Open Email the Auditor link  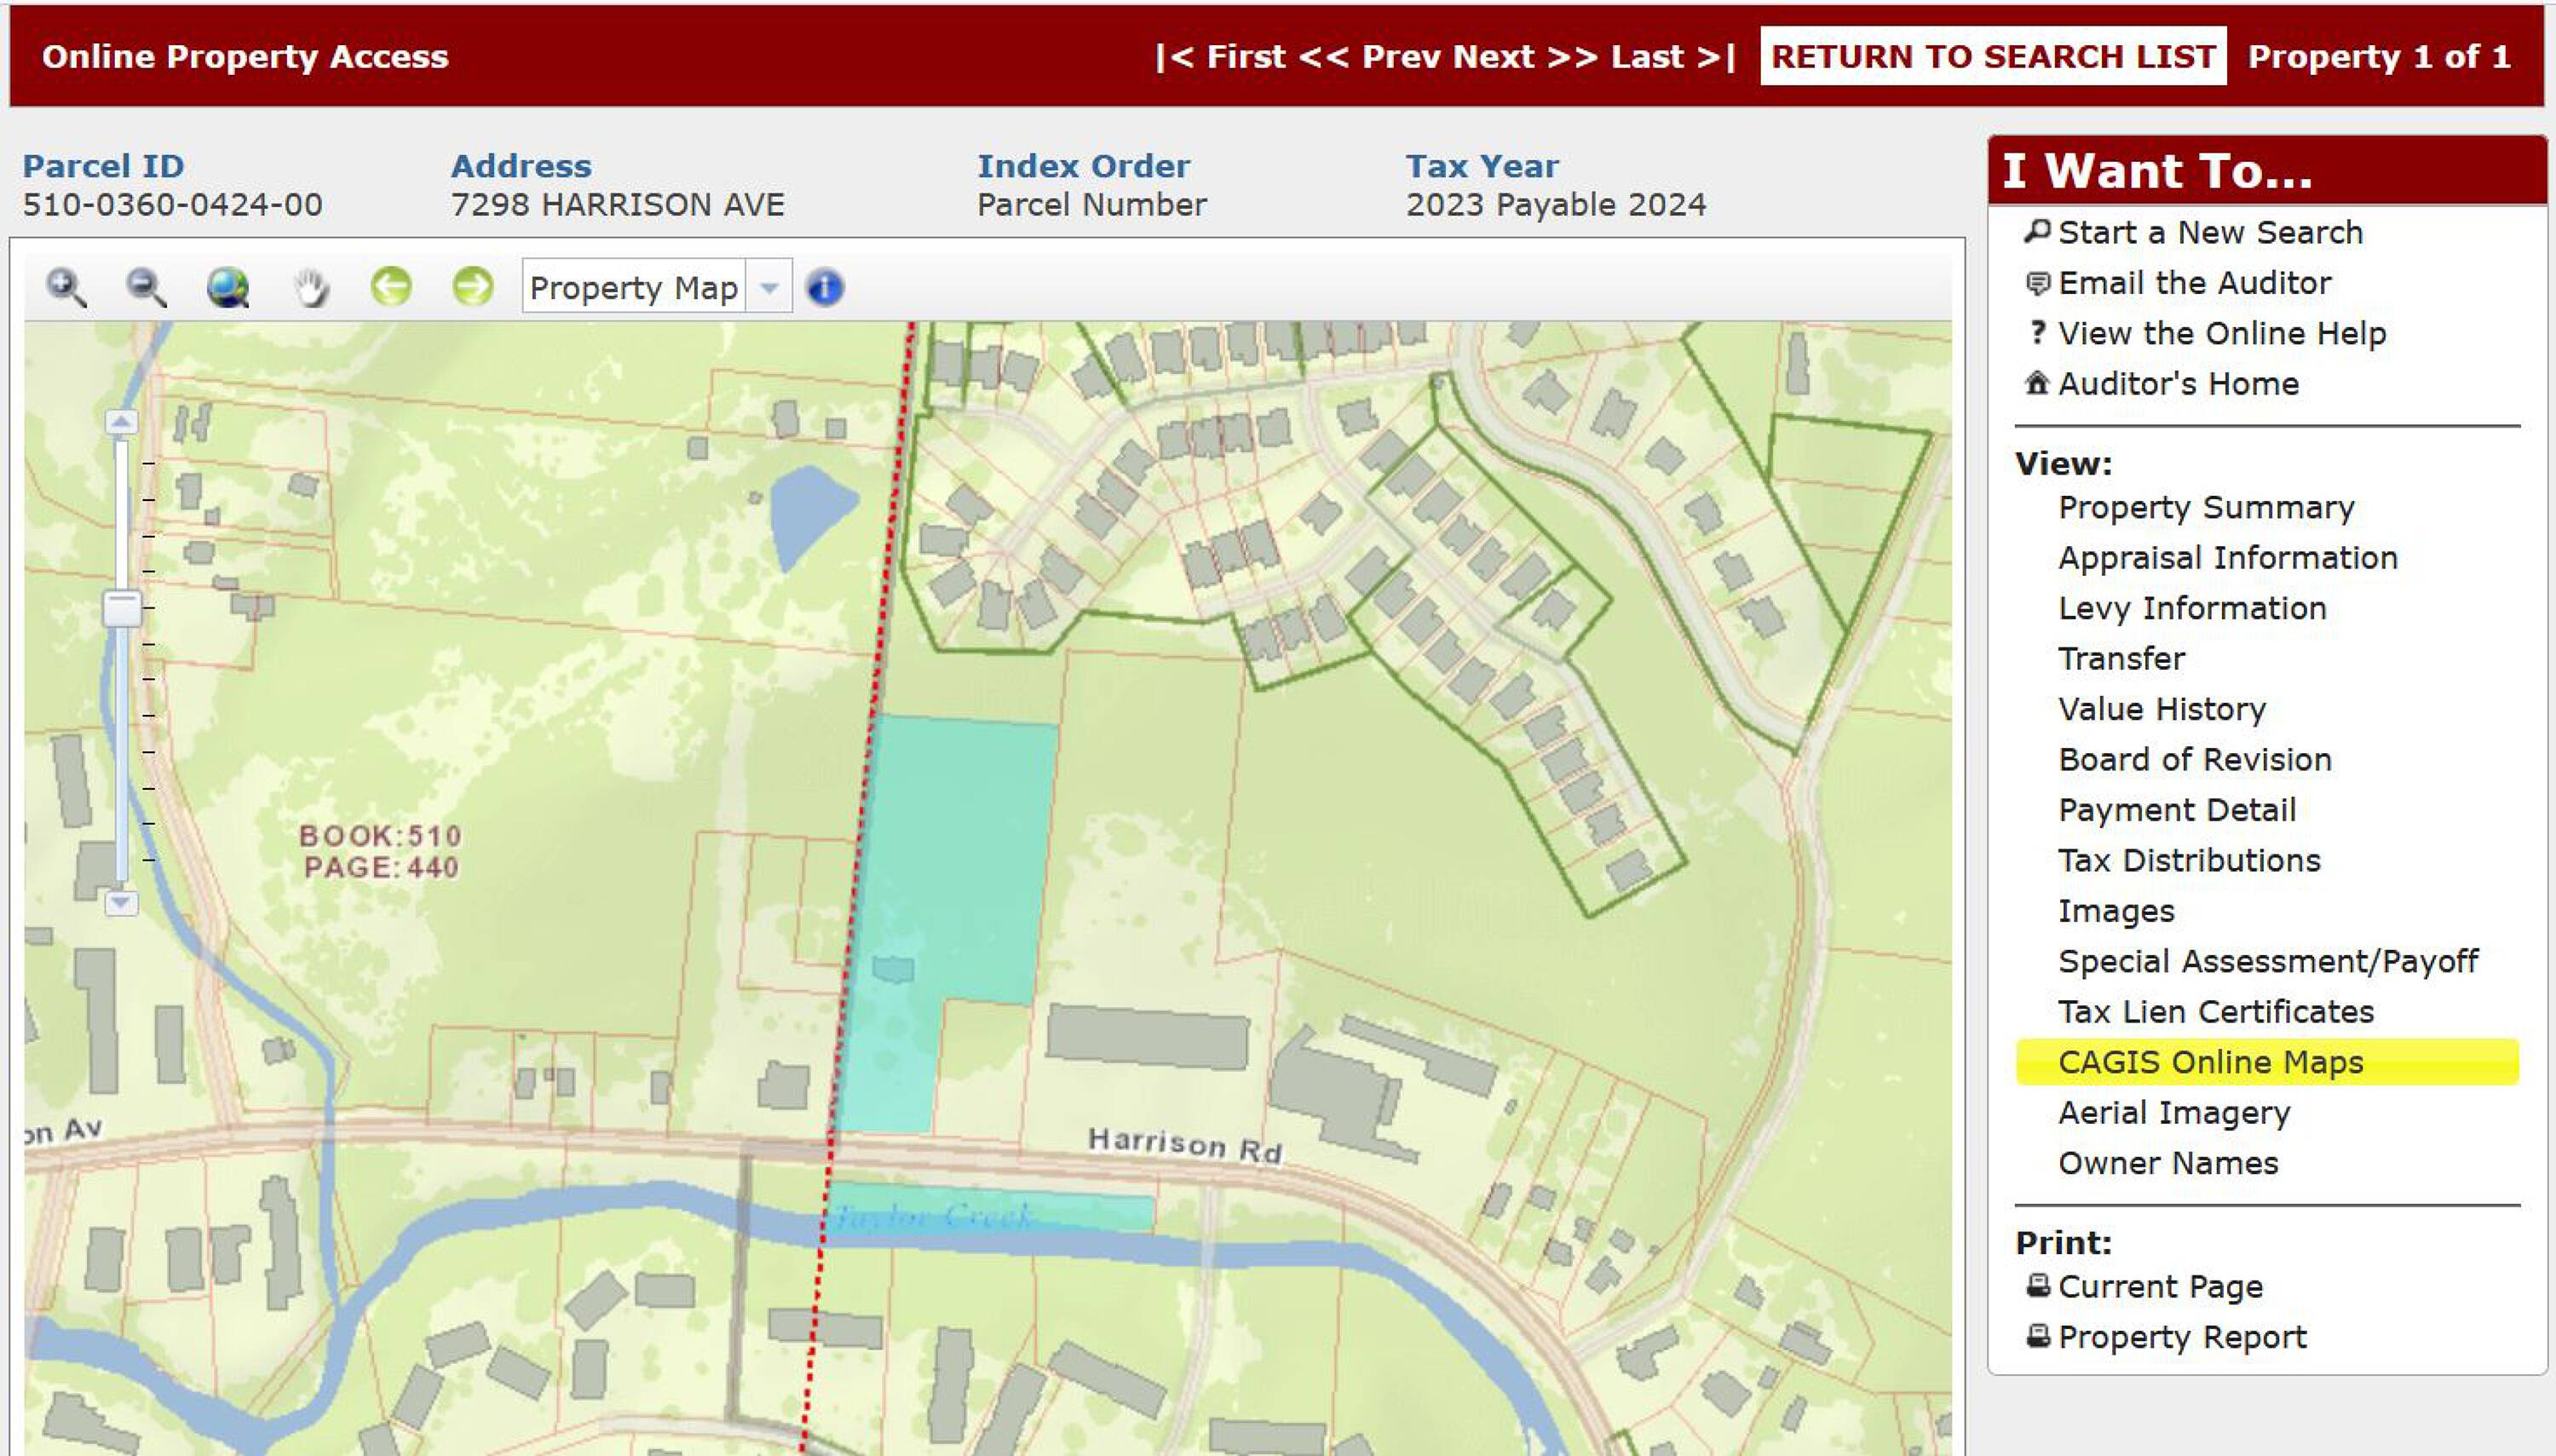[2194, 283]
